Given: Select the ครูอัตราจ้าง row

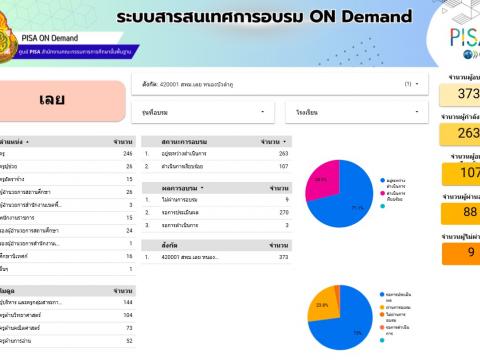Looking at the screenshot, I should click(x=67, y=179).
